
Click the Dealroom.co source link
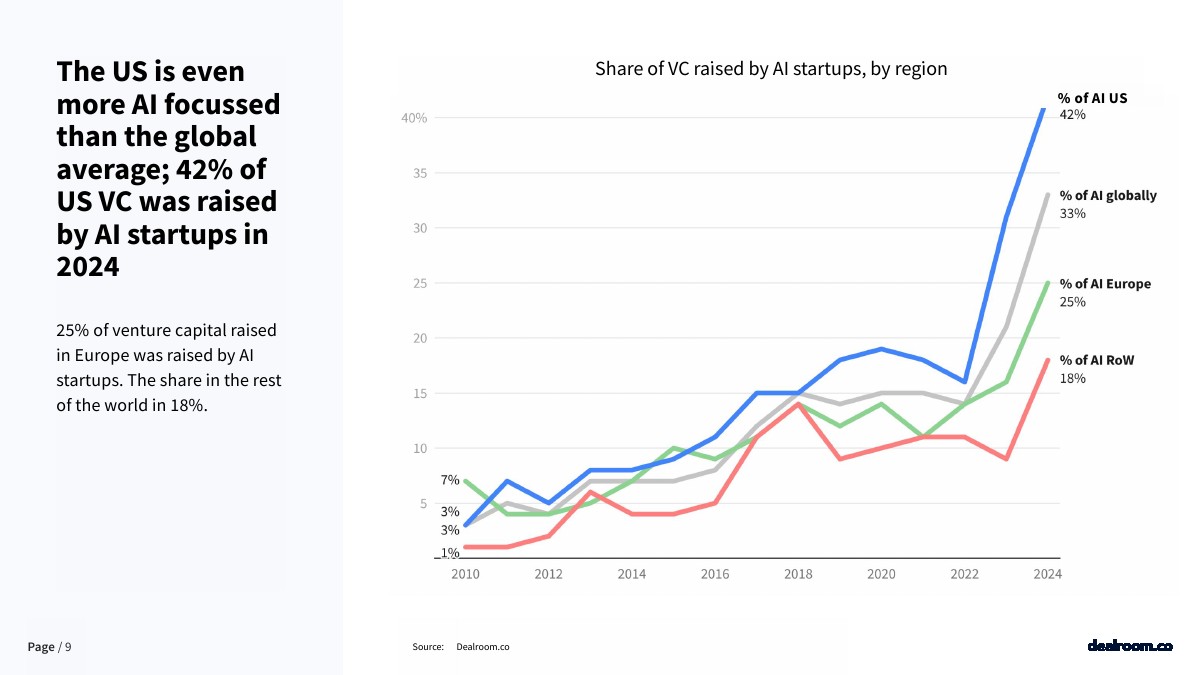[x=482, y=647]
